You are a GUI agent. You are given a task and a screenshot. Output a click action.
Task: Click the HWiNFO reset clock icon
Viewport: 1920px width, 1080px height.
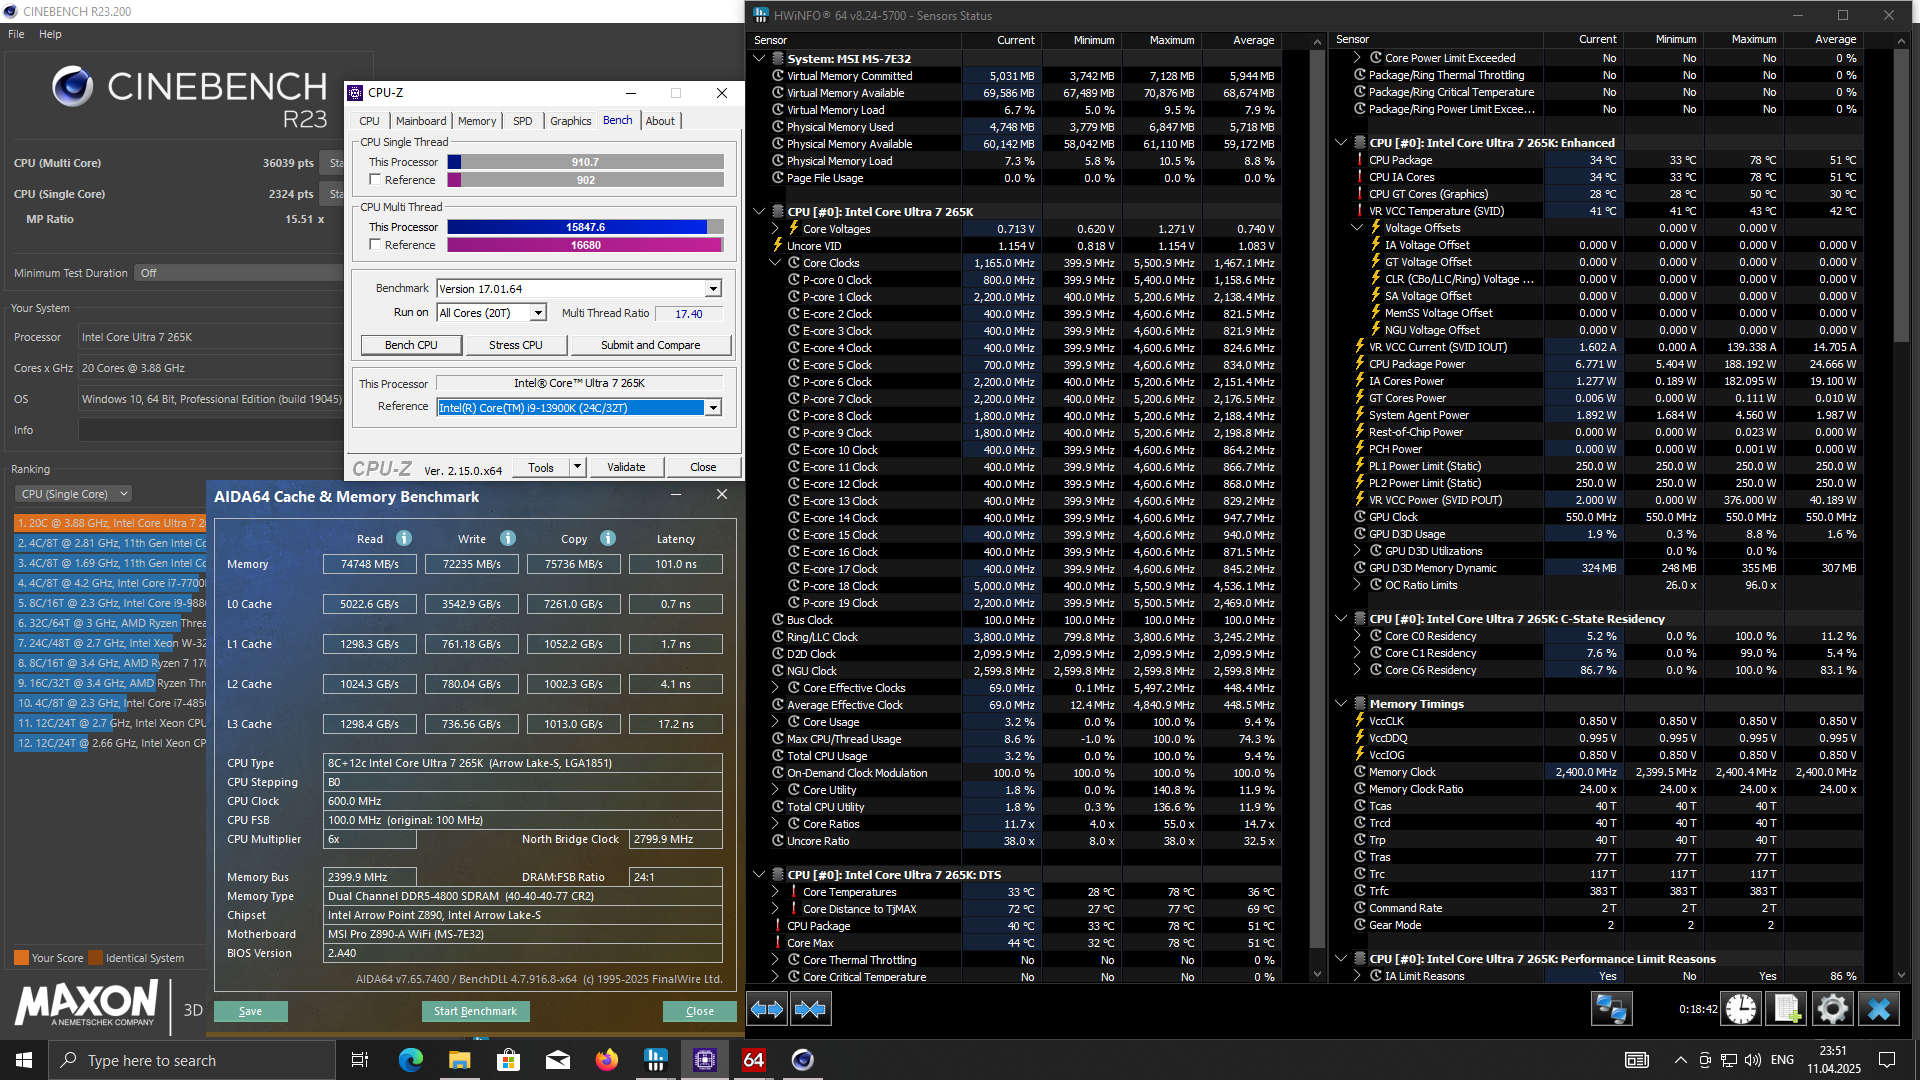(1741, 1009)
